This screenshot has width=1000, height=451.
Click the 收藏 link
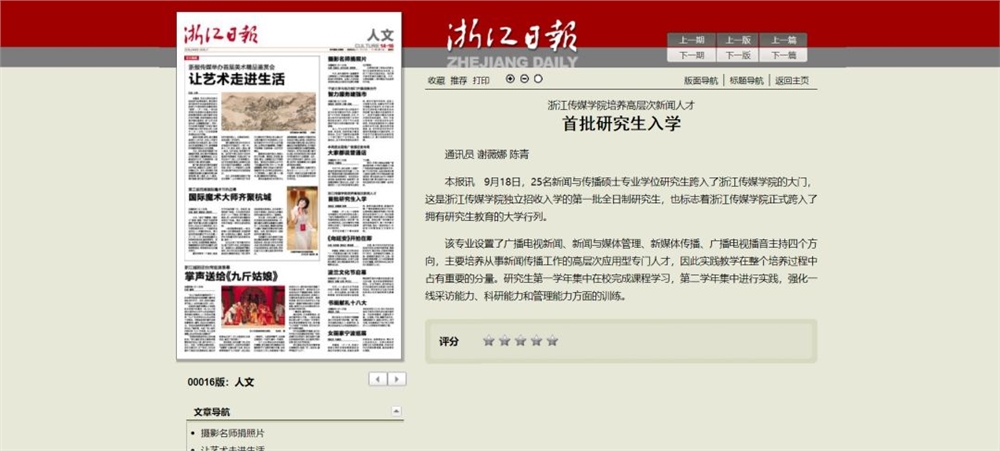click(436, 80)
